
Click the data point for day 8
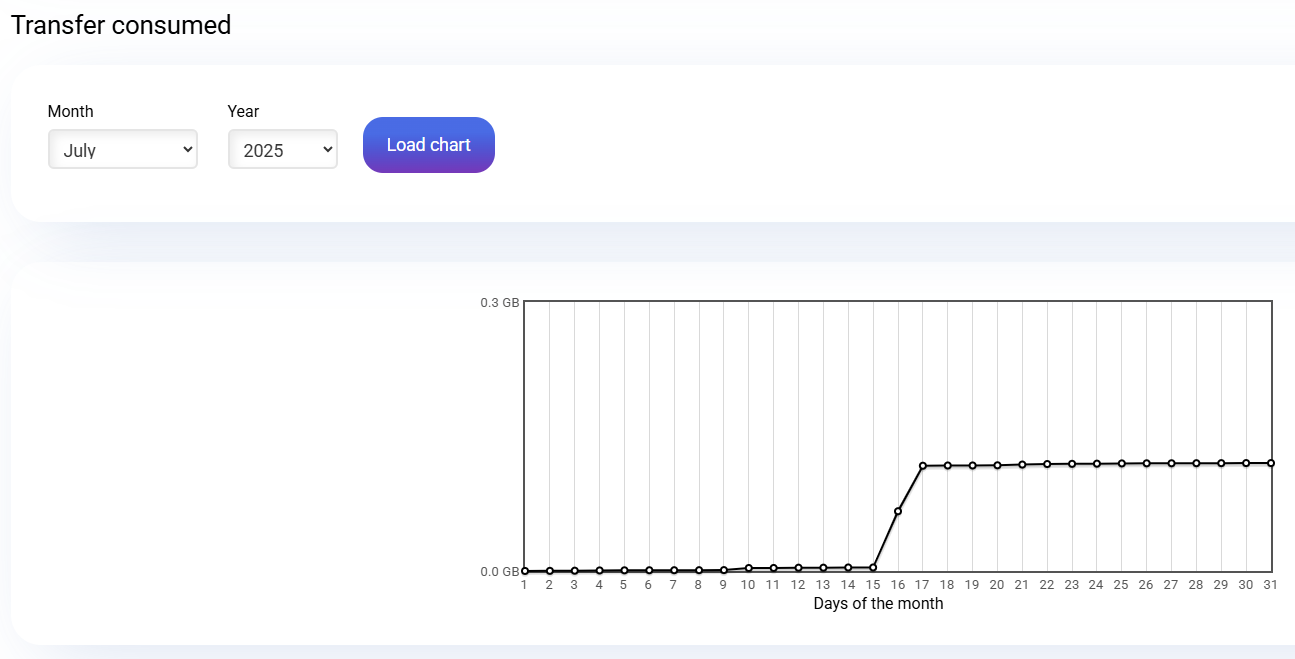tap(699, 570)
